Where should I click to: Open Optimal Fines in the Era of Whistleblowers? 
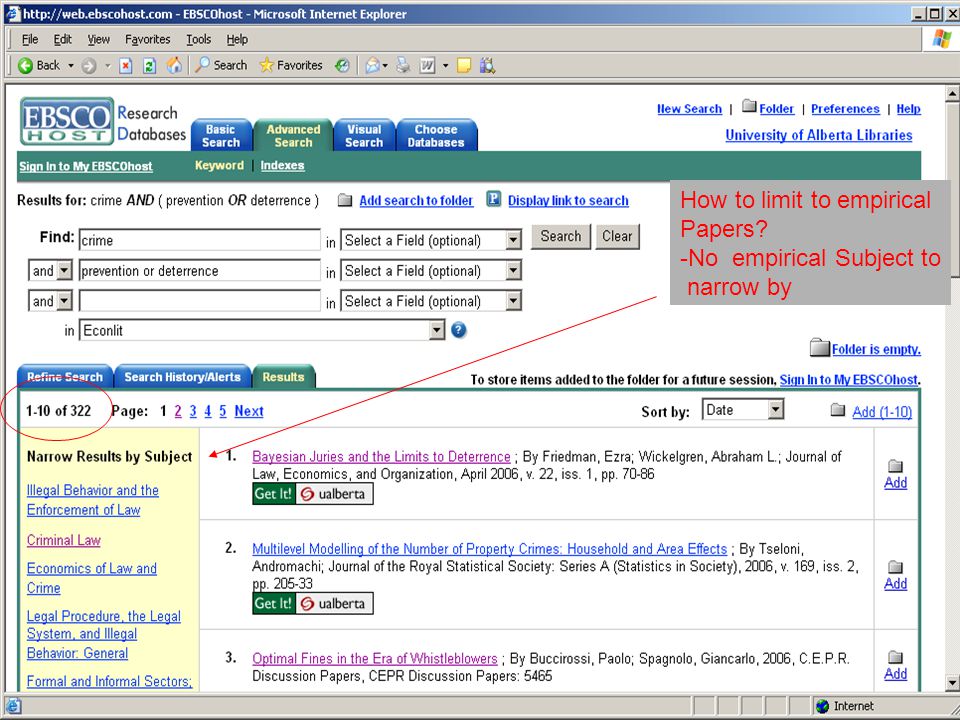(x=375, y=659)
